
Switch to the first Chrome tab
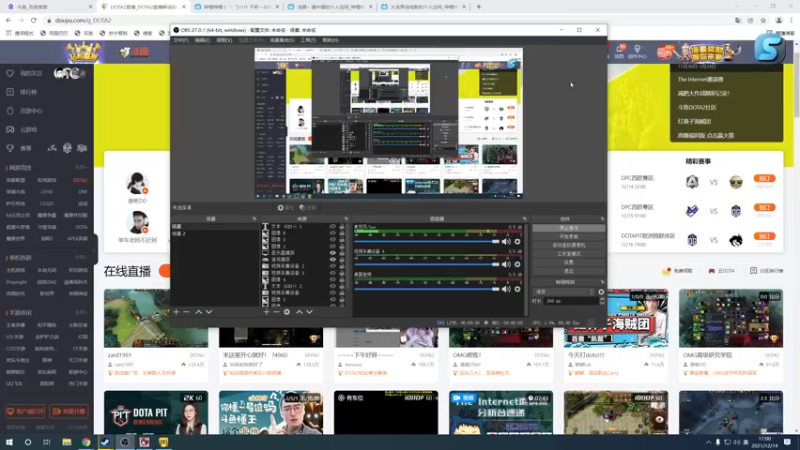coord(49,7)
